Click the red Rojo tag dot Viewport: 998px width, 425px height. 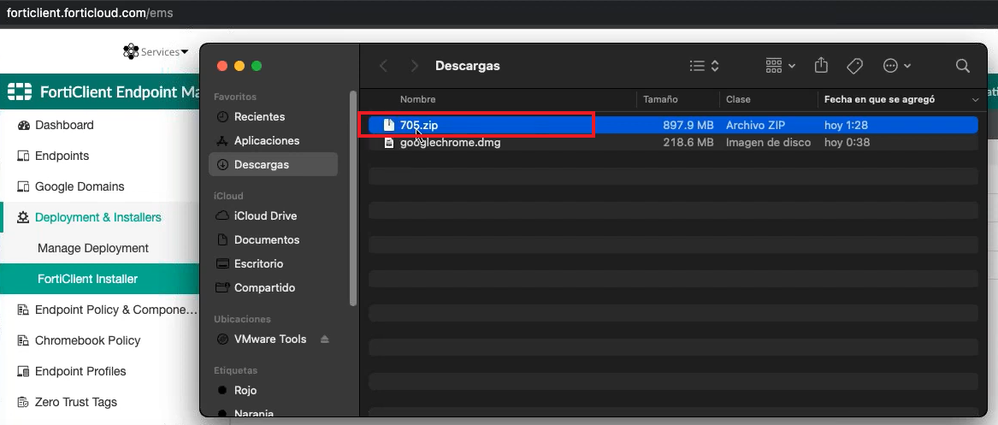pos(222,390)
